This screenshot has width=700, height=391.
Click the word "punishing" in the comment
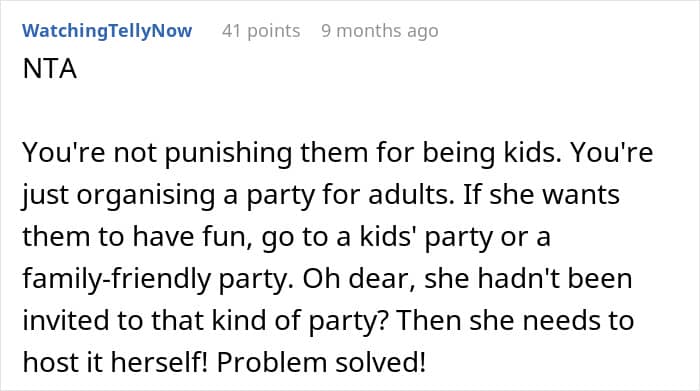(228, 154)
